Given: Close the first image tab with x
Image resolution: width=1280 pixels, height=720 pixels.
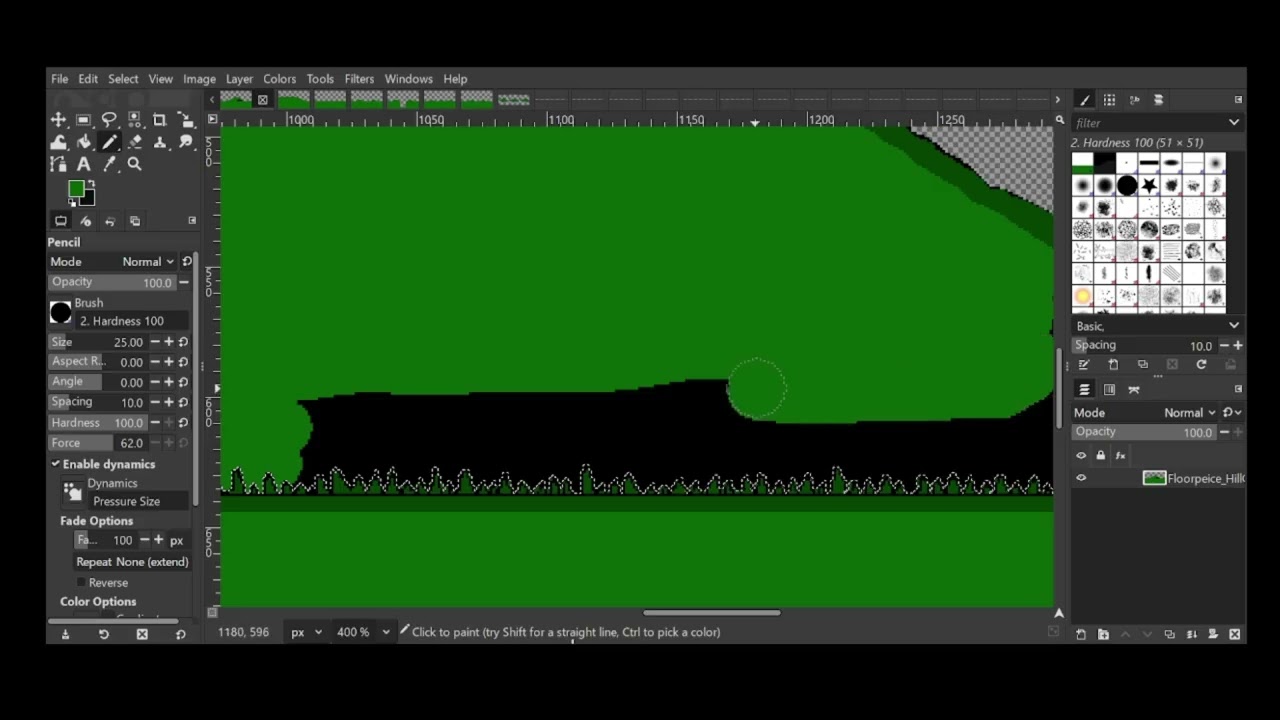Looking at the screenshot, I should click(263, 100).
